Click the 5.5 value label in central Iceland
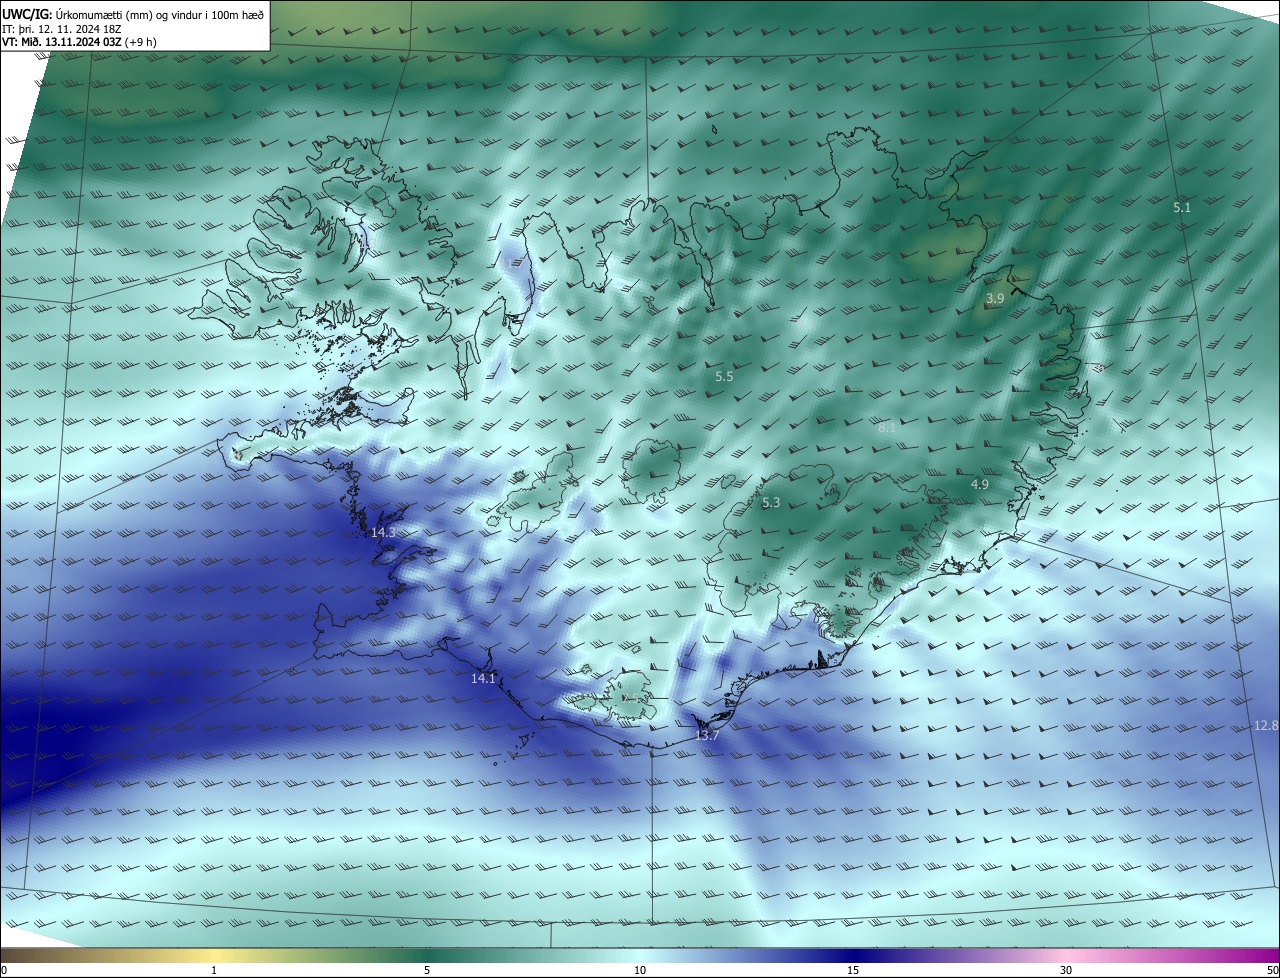The width and height of the screenshot is (1280, 978). click(725, 377)
